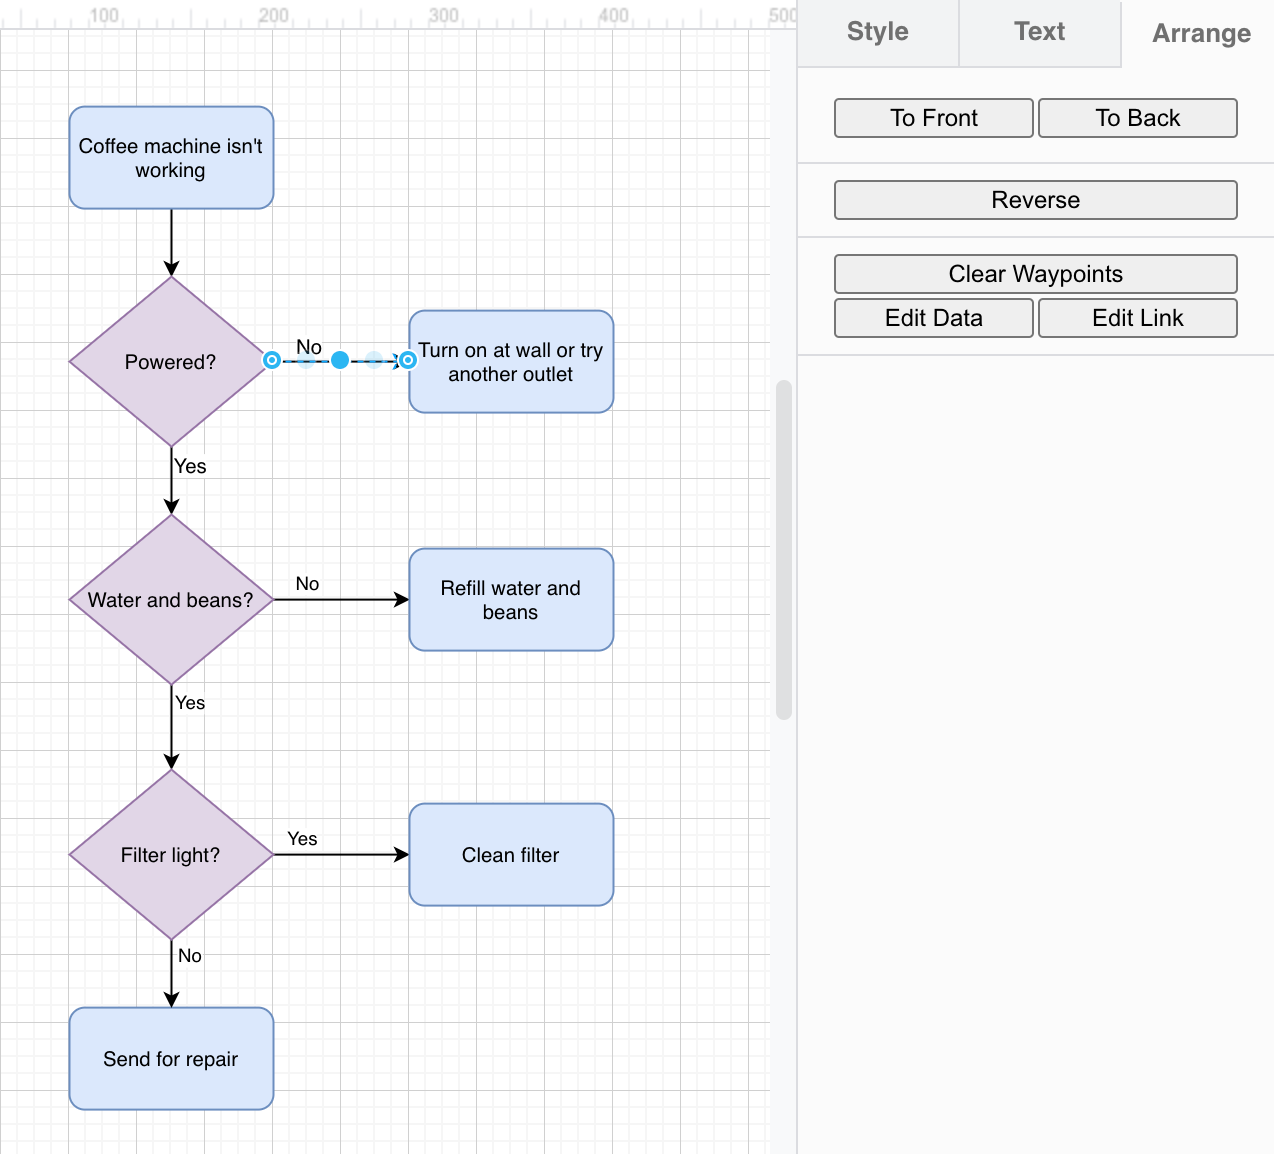Viewport: 1274px width, 1154px height.
Task: Select the 'Powered?' decision diamond
Action: point(170,361)
